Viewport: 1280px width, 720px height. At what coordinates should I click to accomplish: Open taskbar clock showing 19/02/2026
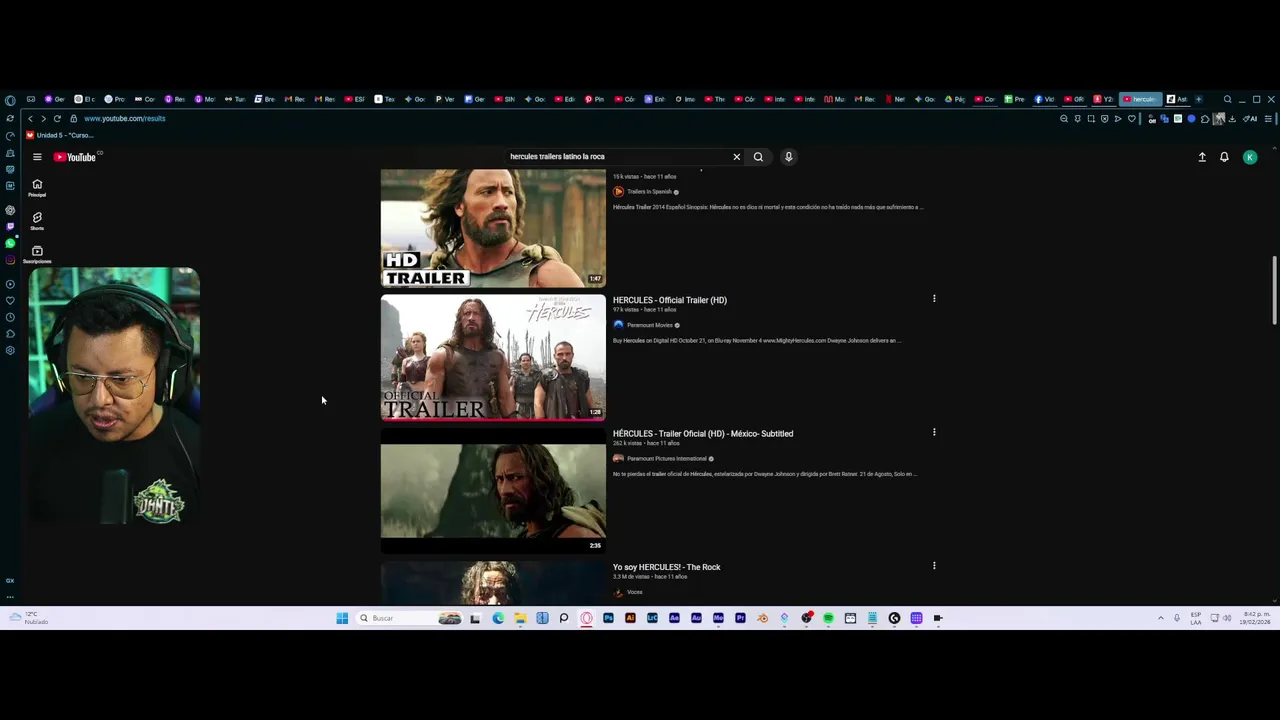click(x=1257, y=618)
